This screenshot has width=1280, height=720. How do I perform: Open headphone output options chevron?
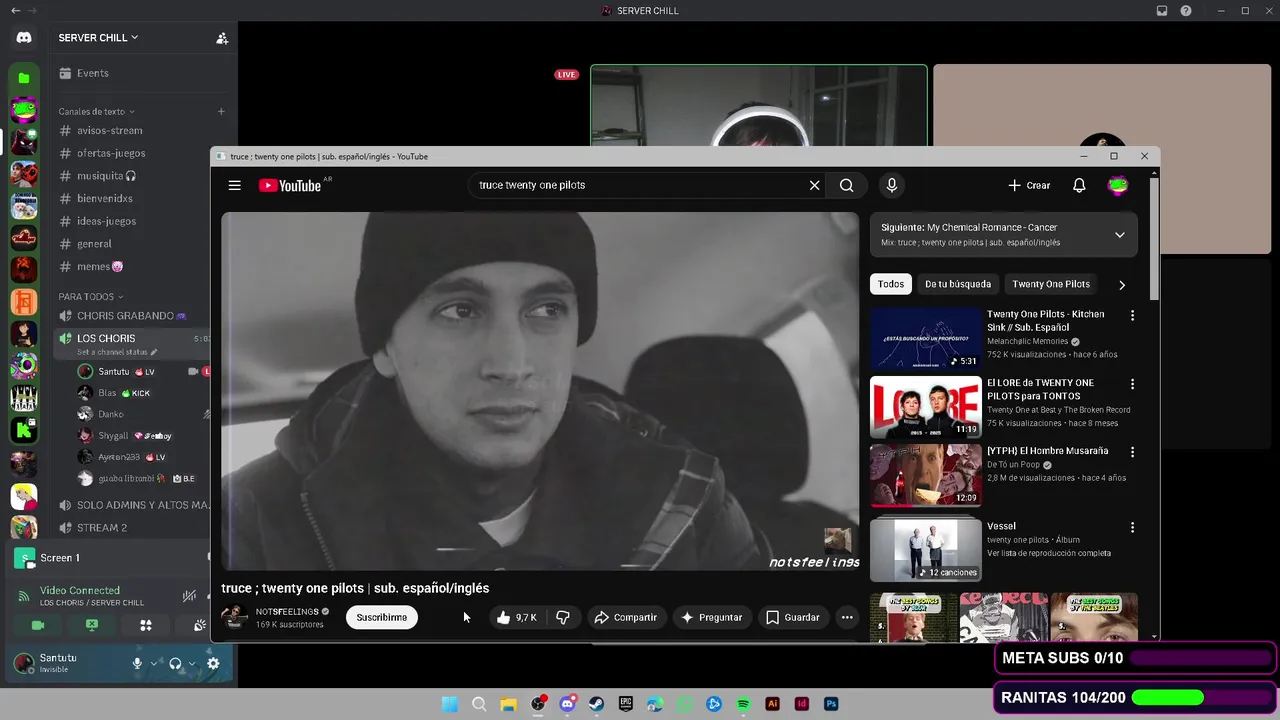pyautogui.click(x=192, y=663)
